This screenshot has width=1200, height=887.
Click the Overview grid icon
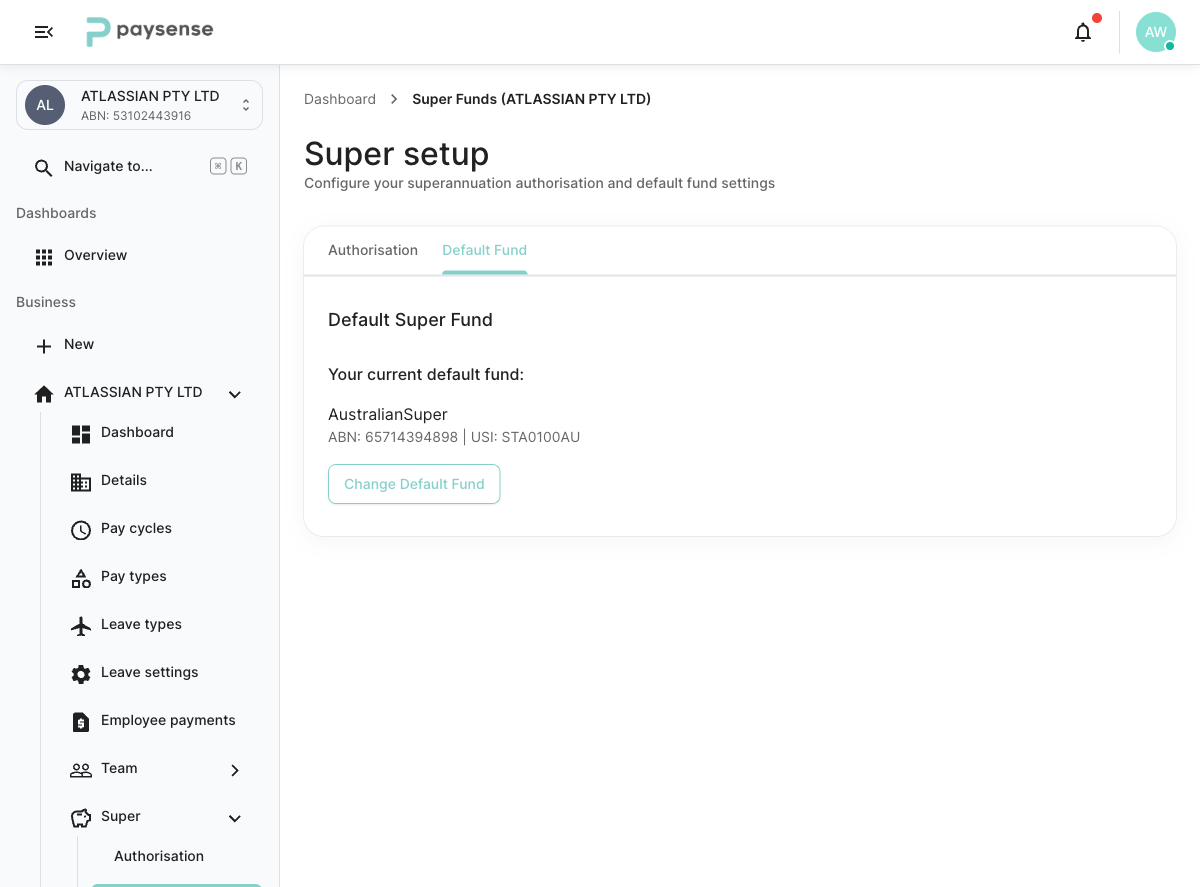point(44,257)
